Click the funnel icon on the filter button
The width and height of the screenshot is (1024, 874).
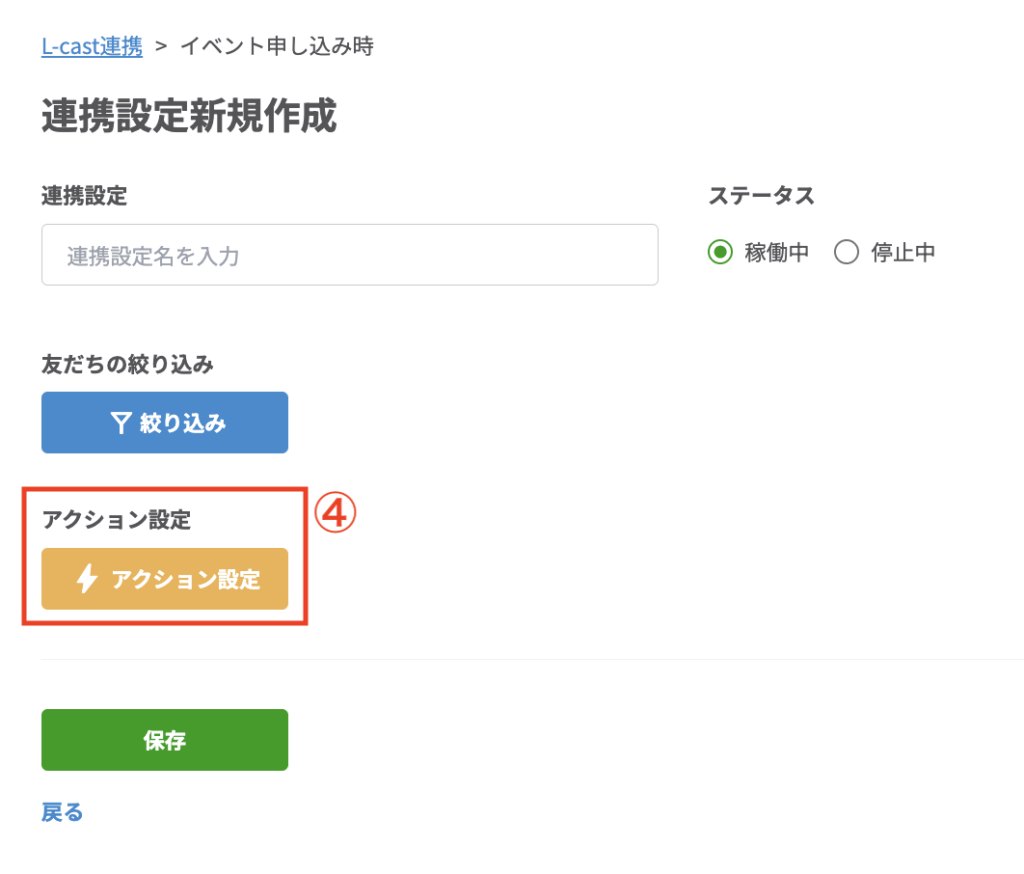click(120, 423)
